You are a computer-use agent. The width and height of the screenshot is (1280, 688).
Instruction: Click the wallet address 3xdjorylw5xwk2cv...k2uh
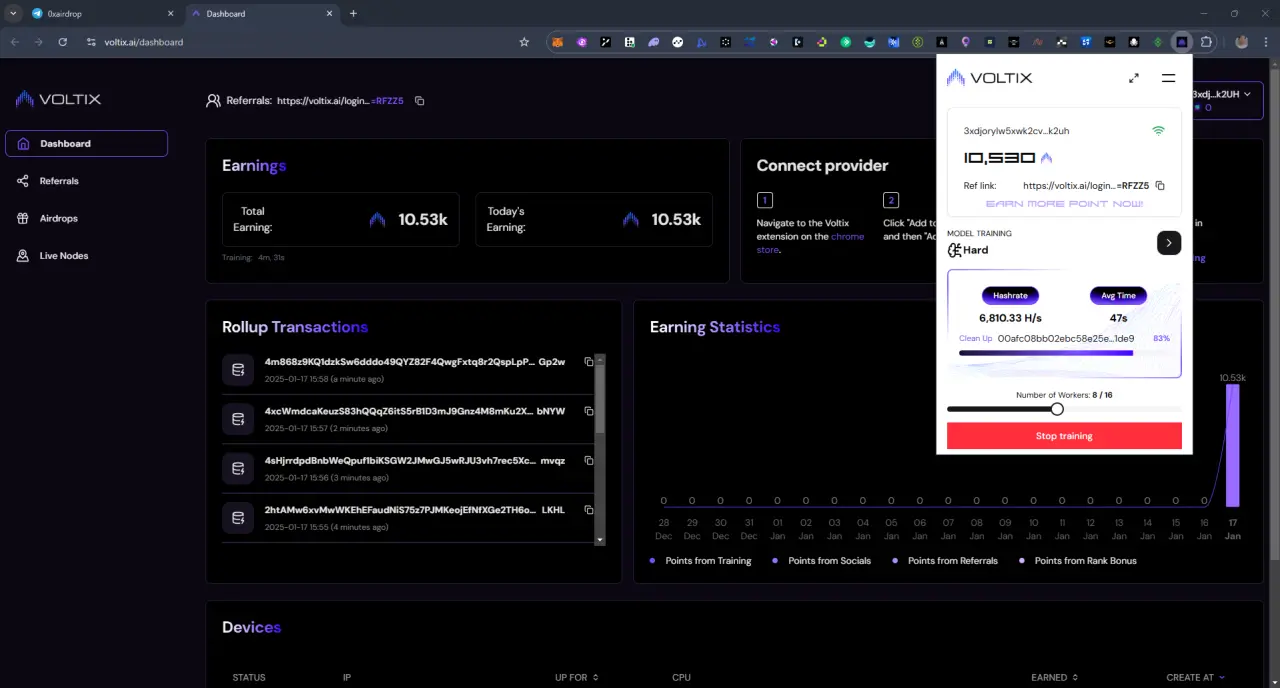tap(1016, 131)
